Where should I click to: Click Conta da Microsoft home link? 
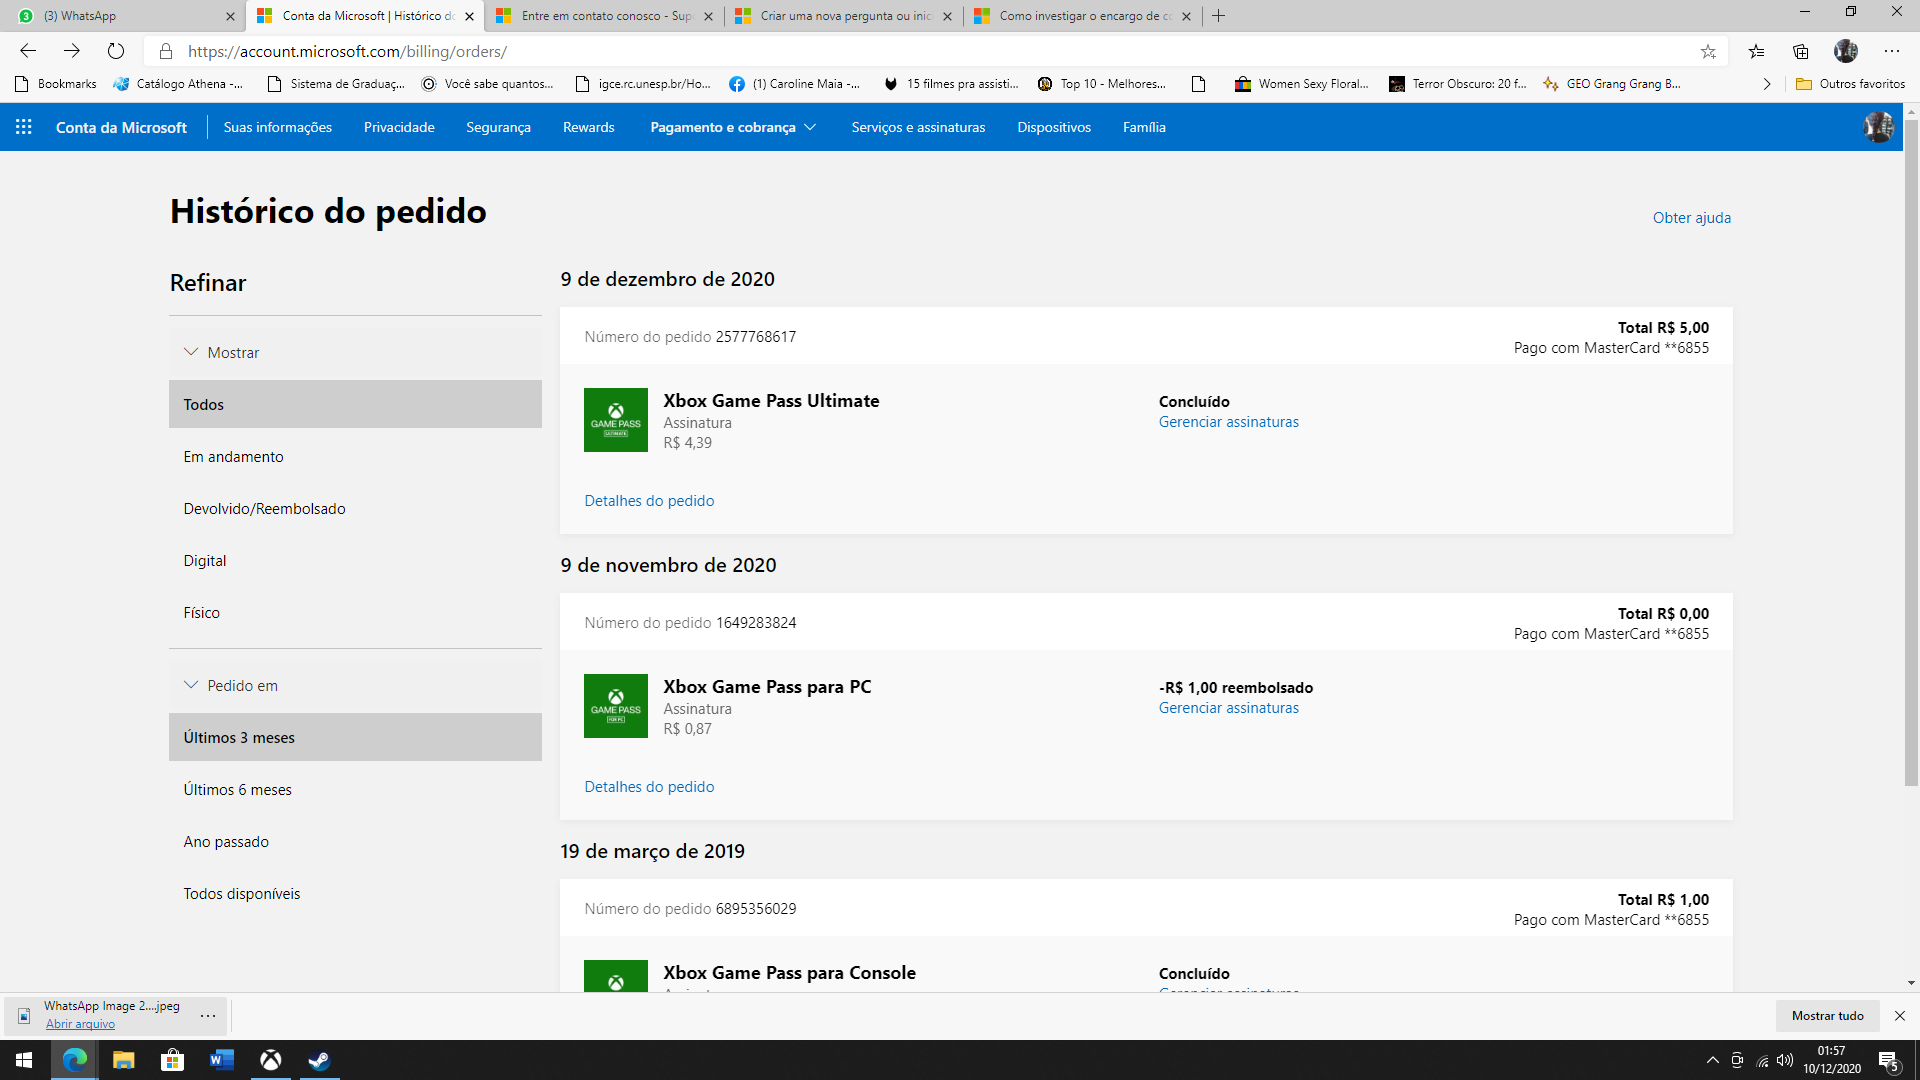[x=121, y=127]
